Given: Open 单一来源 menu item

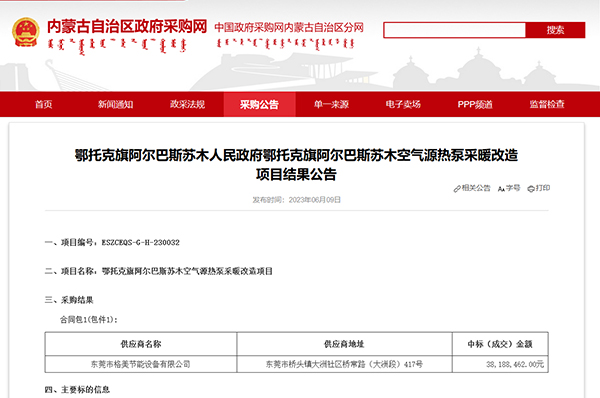Looking at the screenshot, I should point(331,104).
